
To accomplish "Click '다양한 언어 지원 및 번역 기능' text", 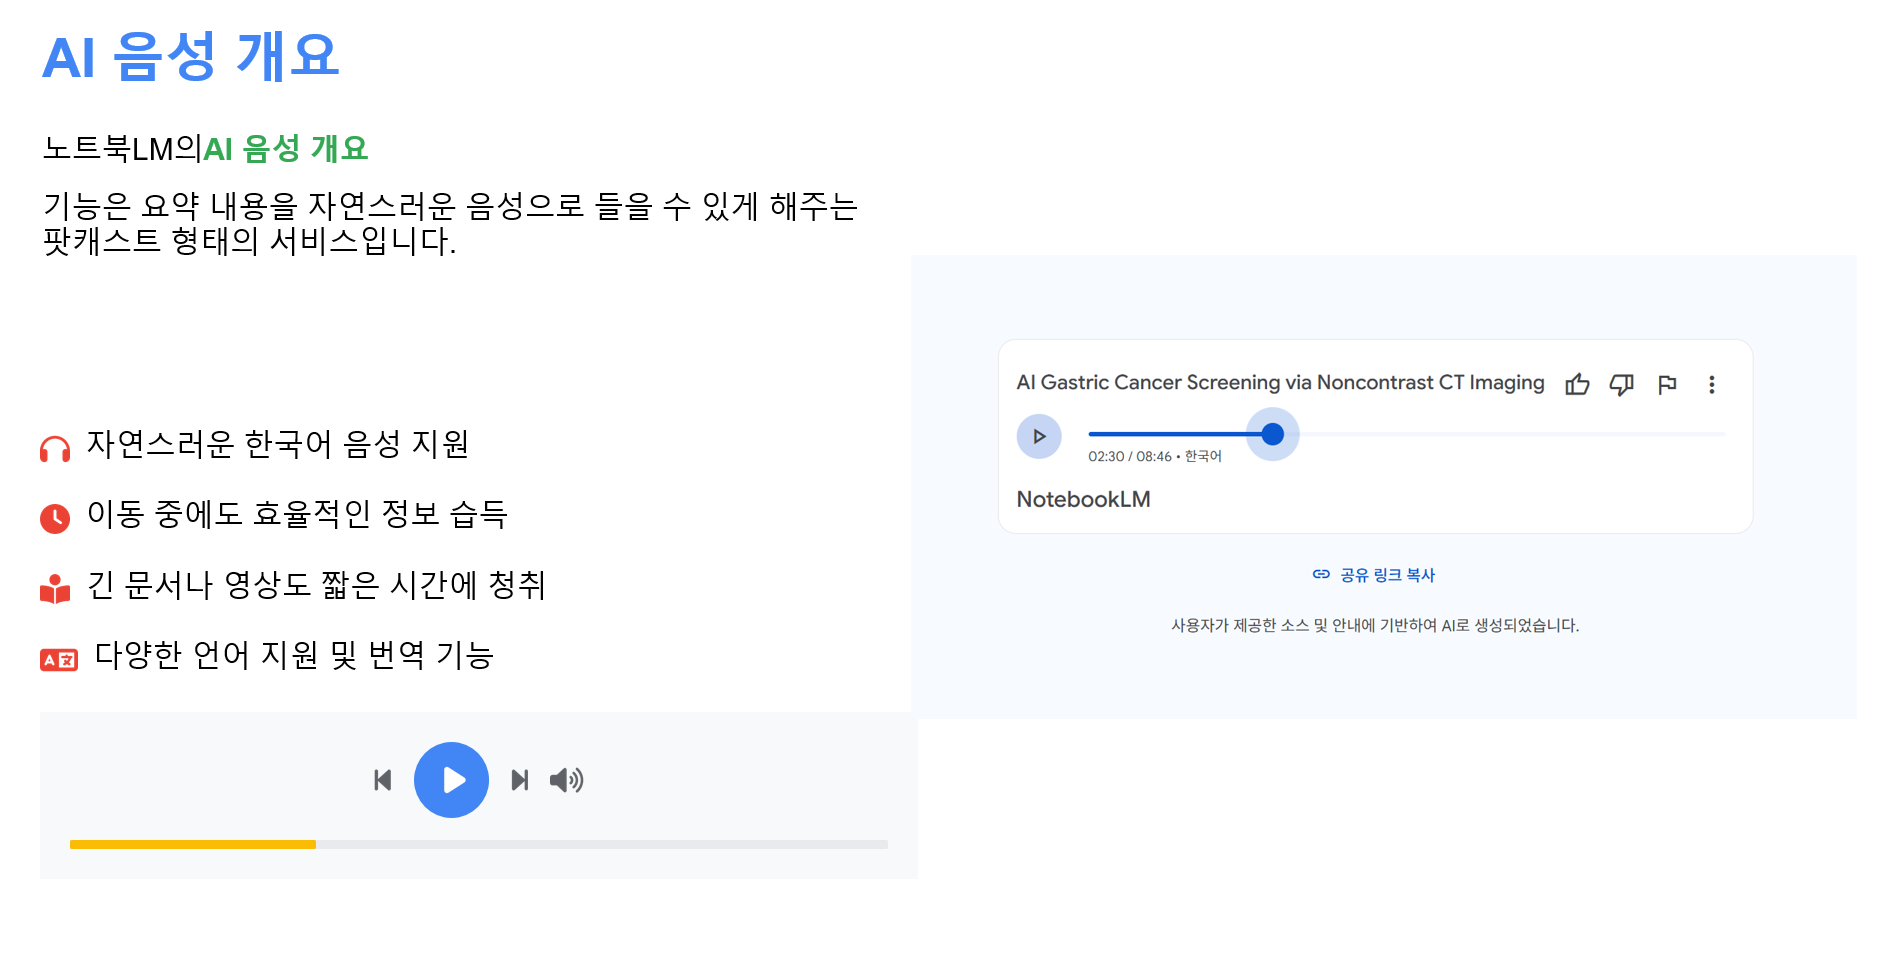I will pyautogui.click(x=294, y=655).
